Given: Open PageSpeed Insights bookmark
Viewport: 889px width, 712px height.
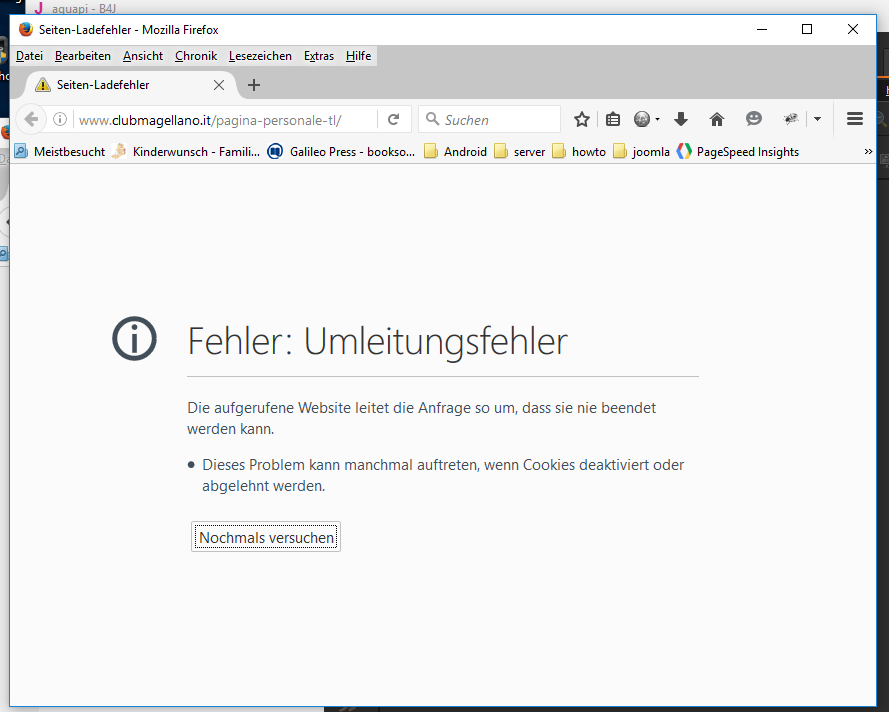Looking at the screenshot, I should click(738, 151).
